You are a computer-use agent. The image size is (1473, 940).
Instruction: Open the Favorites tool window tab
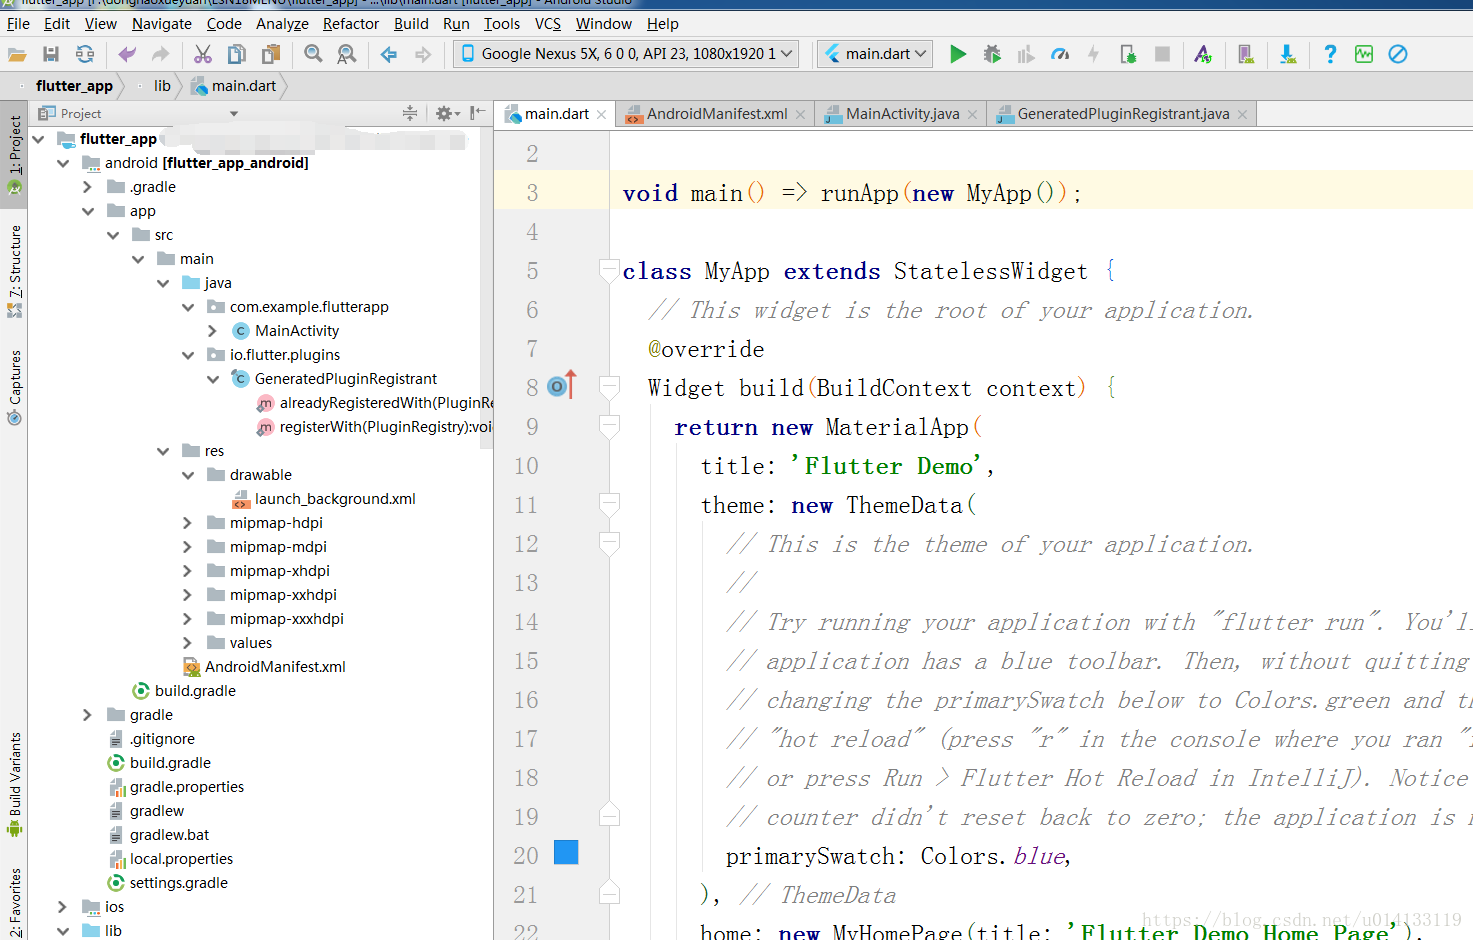(14, 902)
